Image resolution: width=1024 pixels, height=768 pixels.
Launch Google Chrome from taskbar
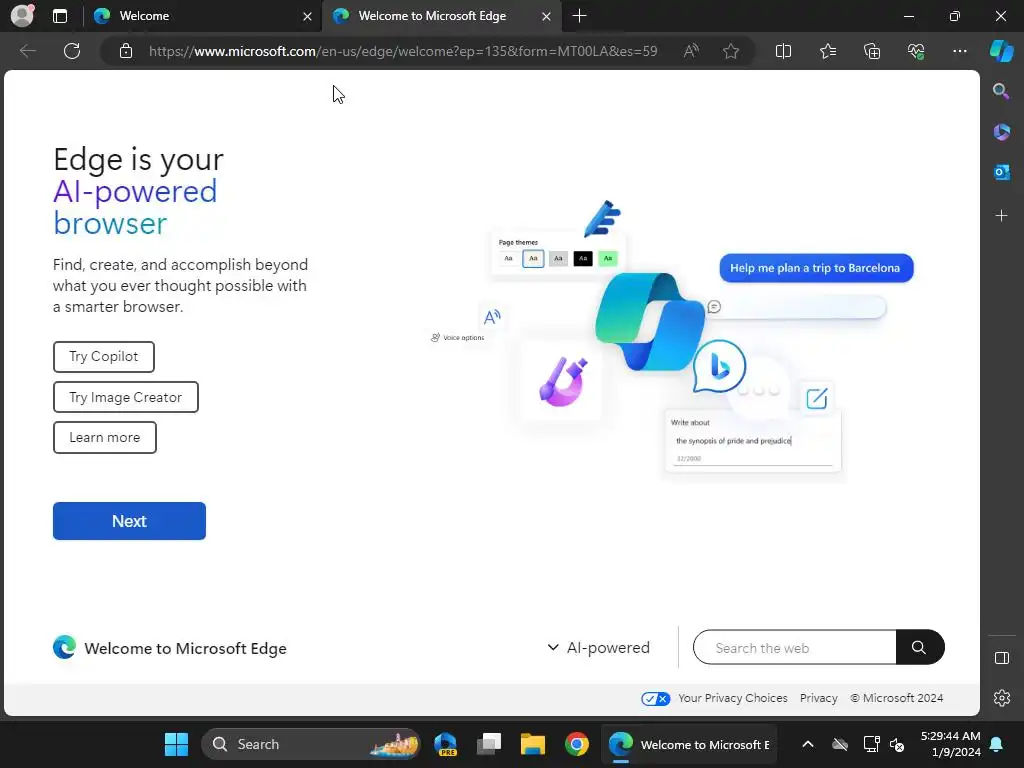tap(577, 744)
